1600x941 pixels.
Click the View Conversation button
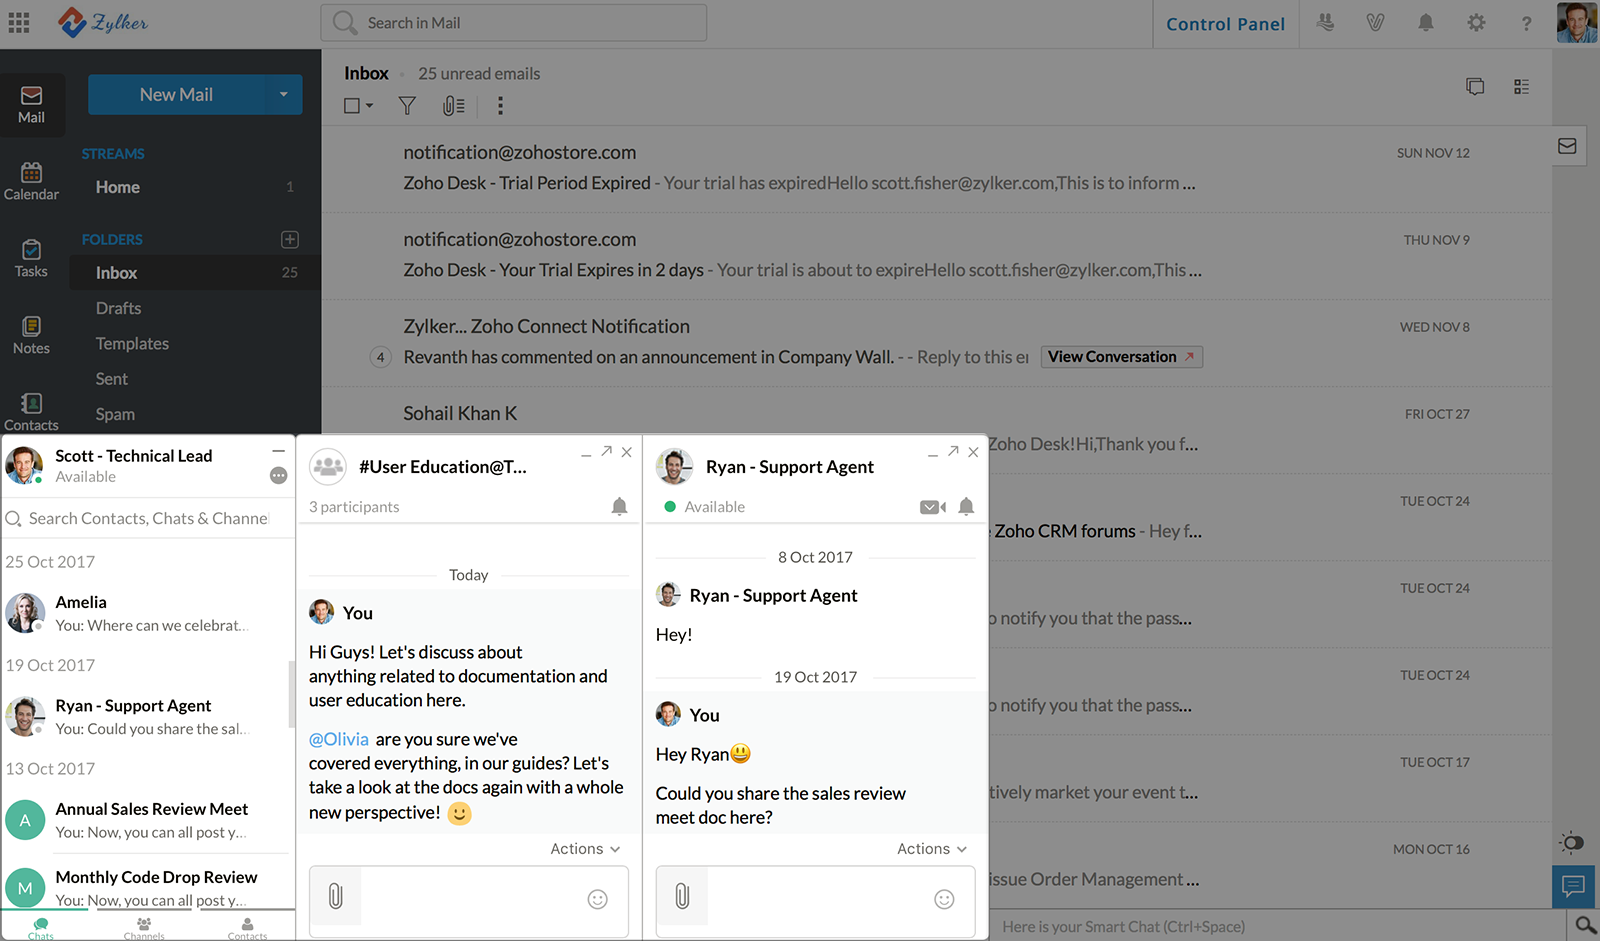(1120, 357)
